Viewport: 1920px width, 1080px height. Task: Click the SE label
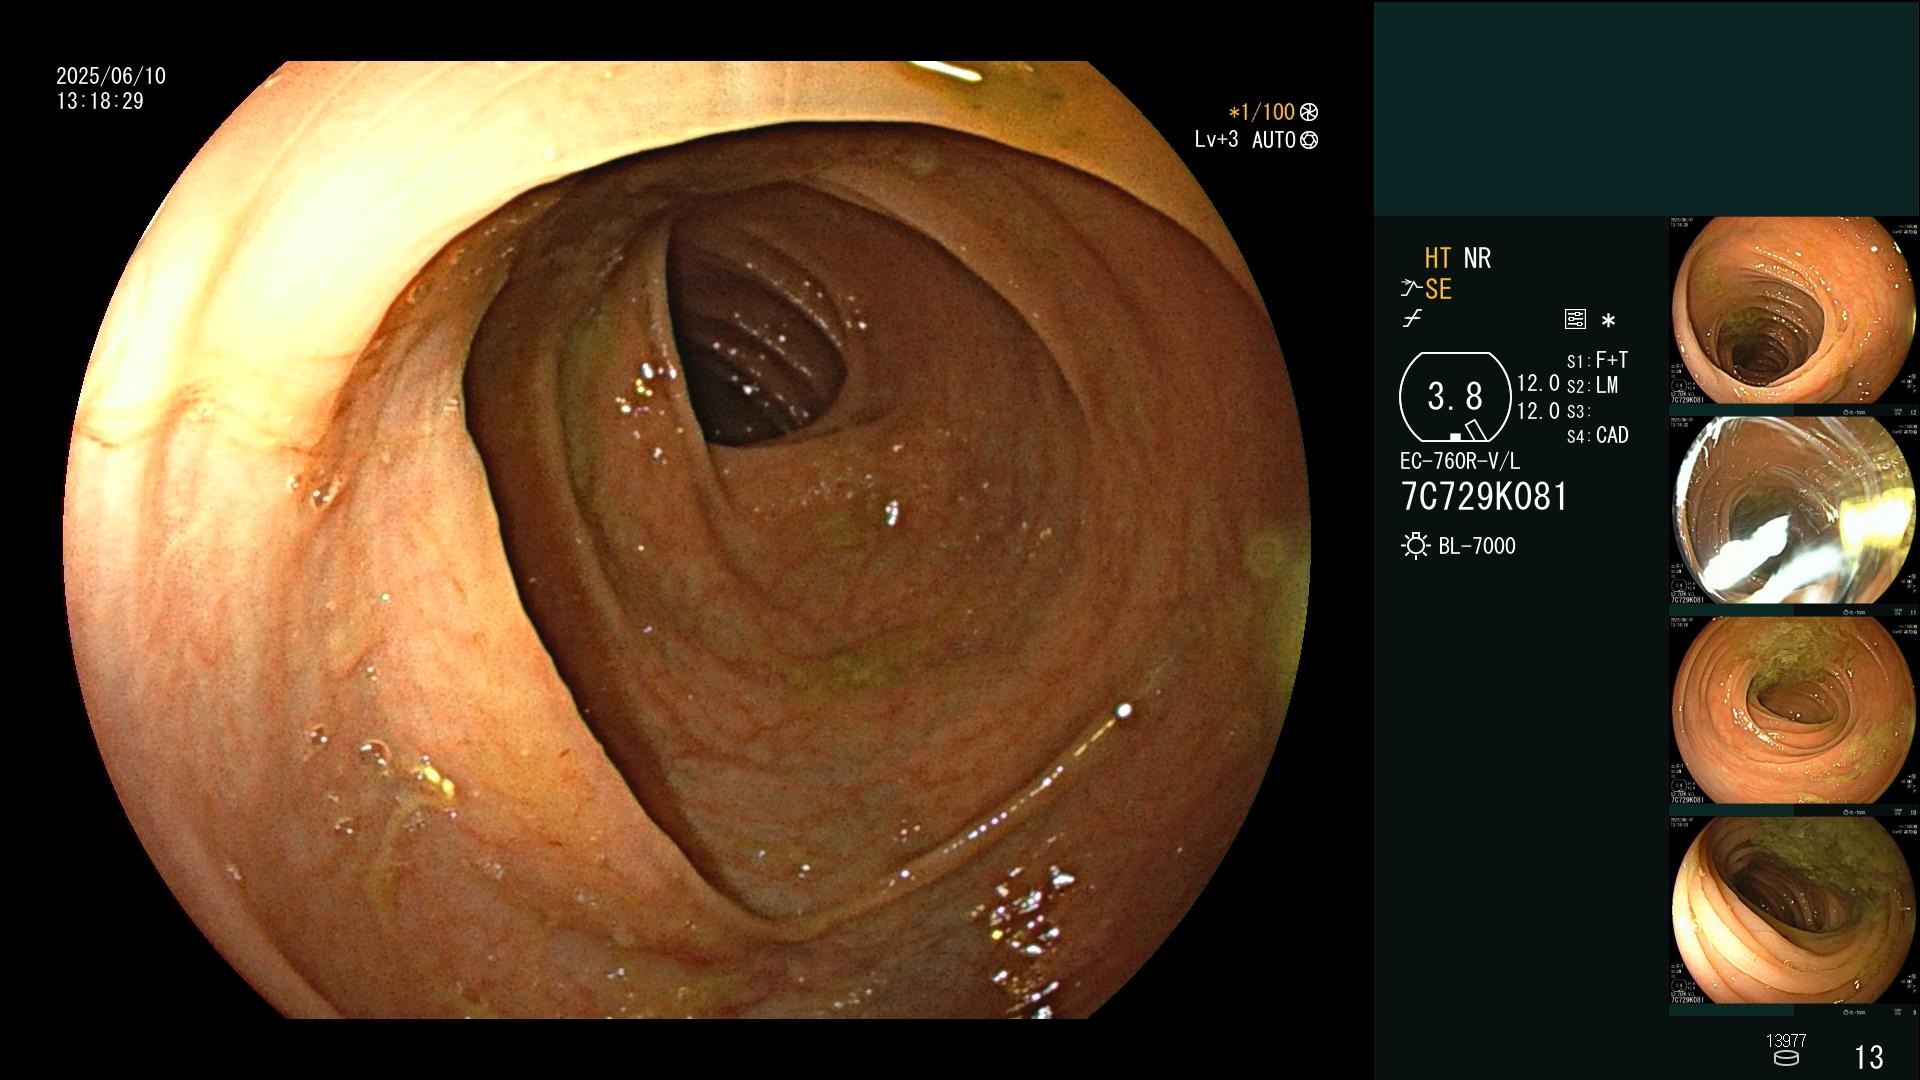1438,289
